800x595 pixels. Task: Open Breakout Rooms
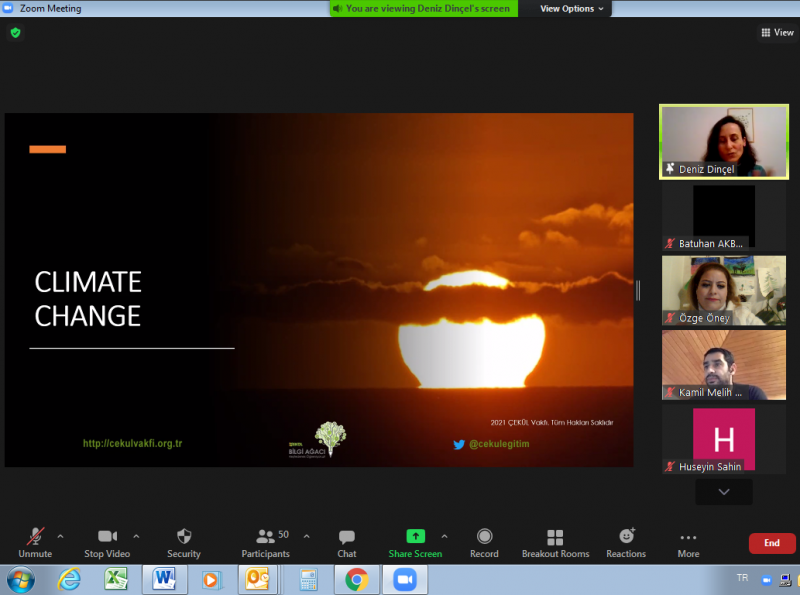[x=555, y=542]
